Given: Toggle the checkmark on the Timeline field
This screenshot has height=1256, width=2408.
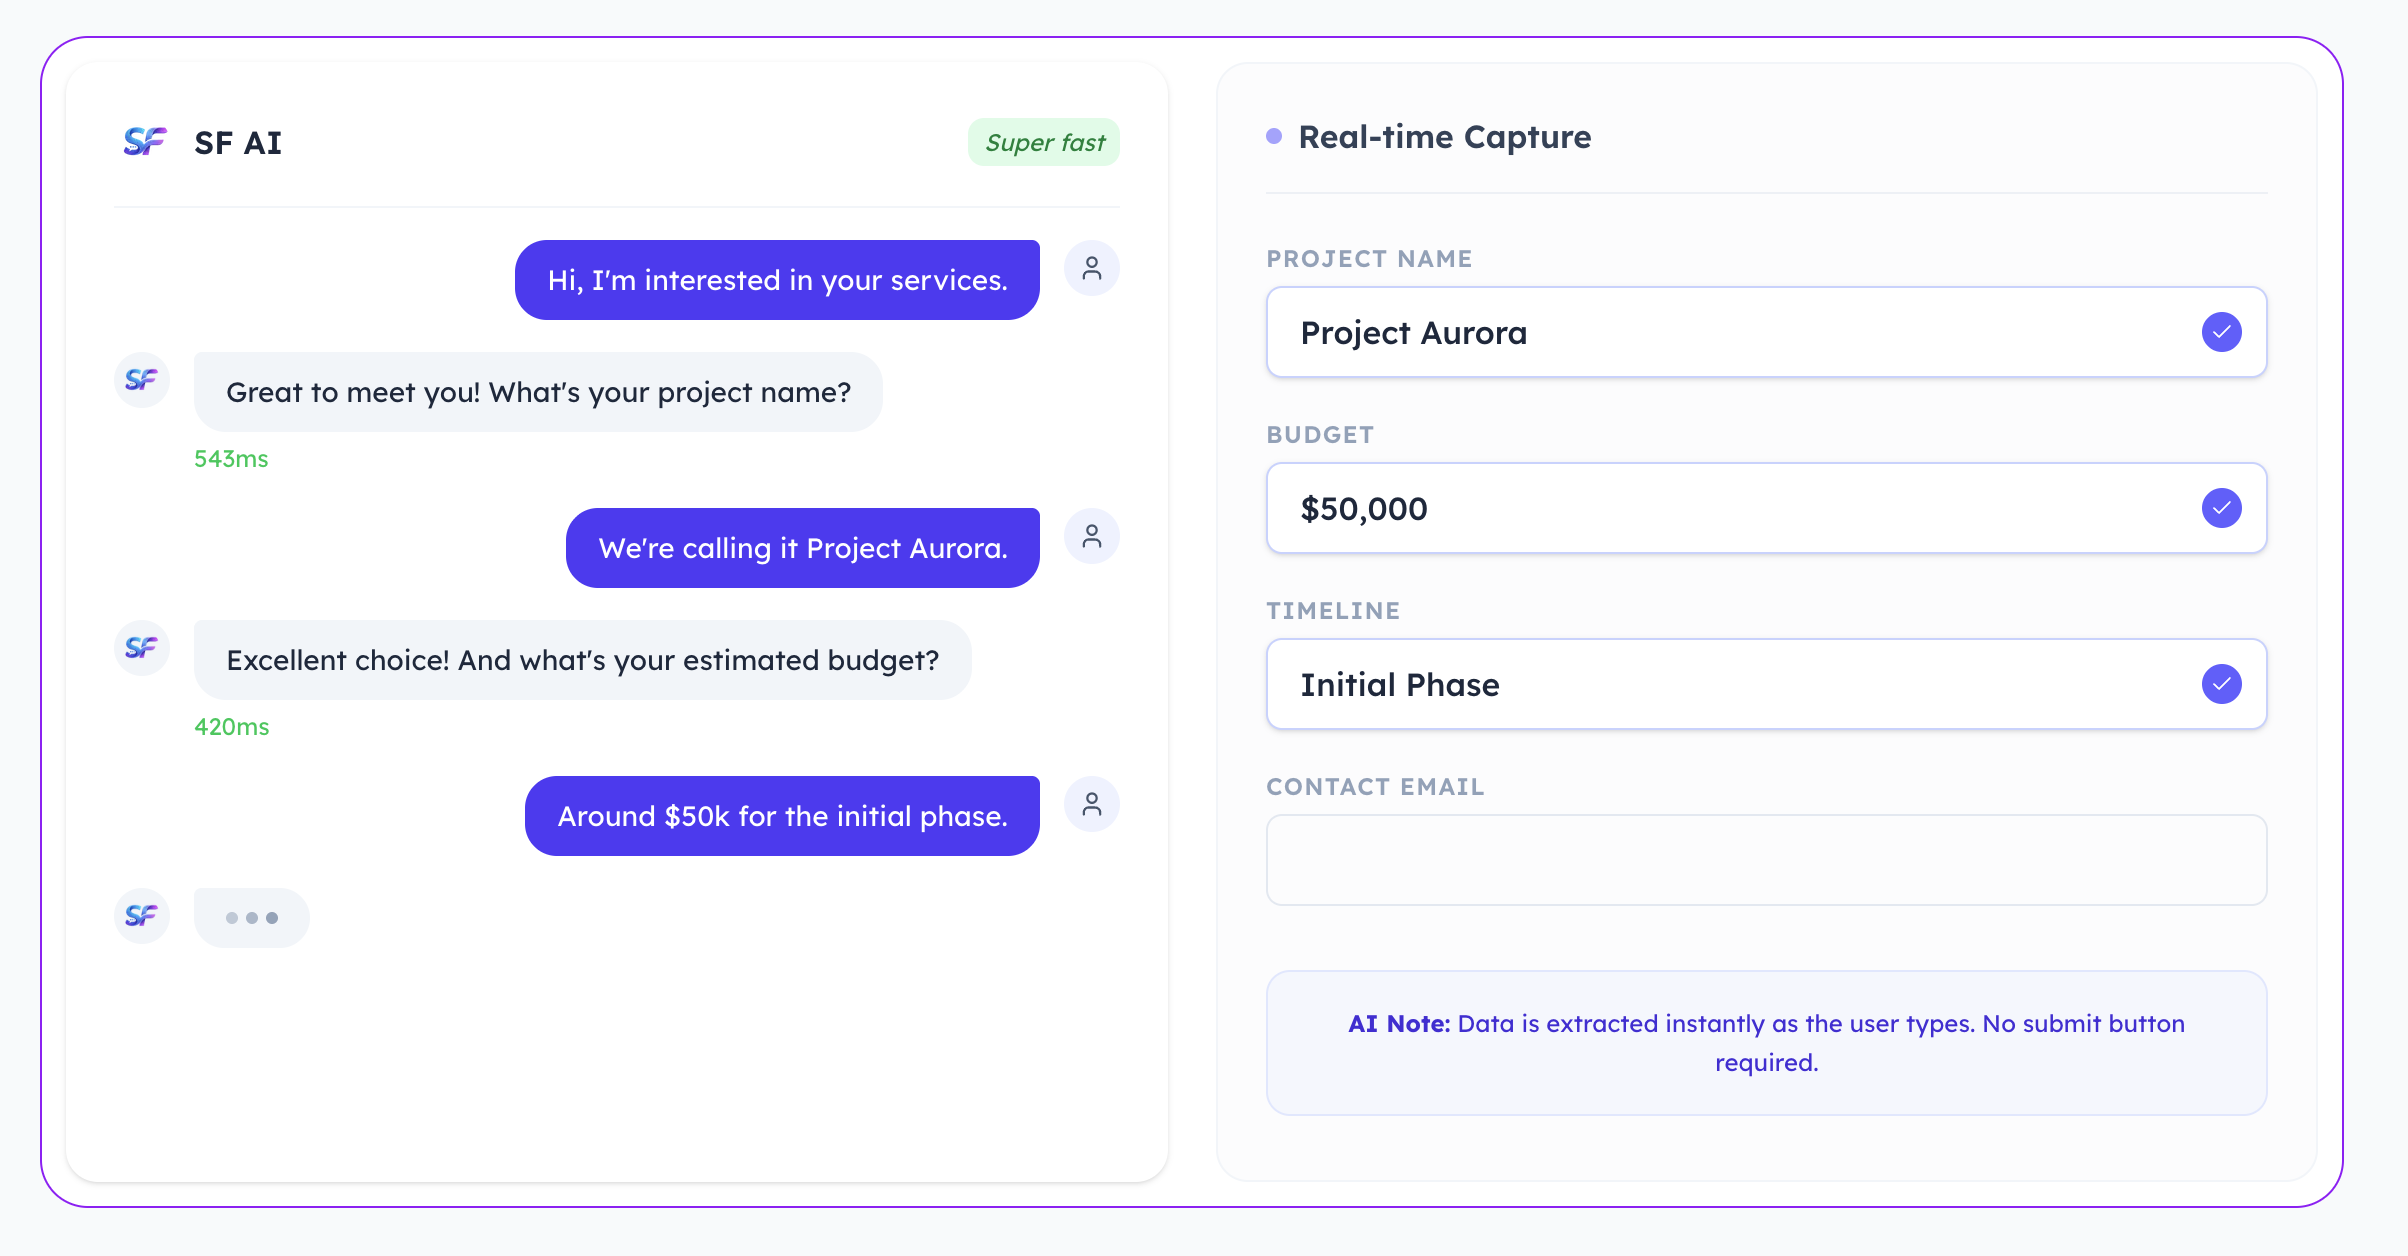Looking at the screenshot, I should pos(2221,684).
